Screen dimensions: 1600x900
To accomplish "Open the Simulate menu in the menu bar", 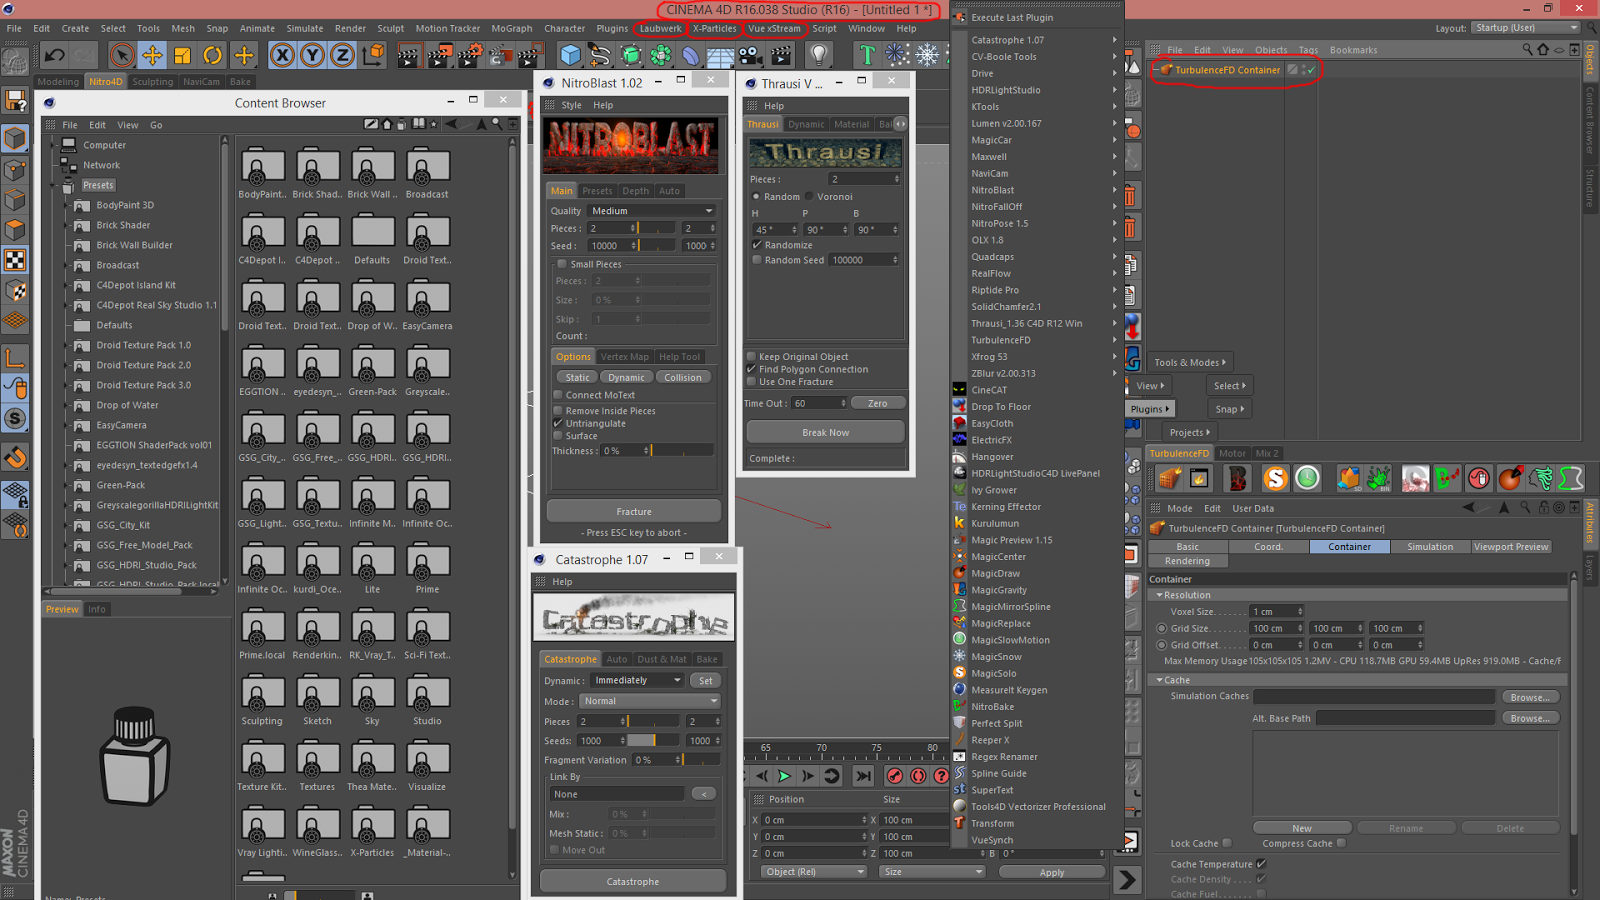I will click(305, 28).
